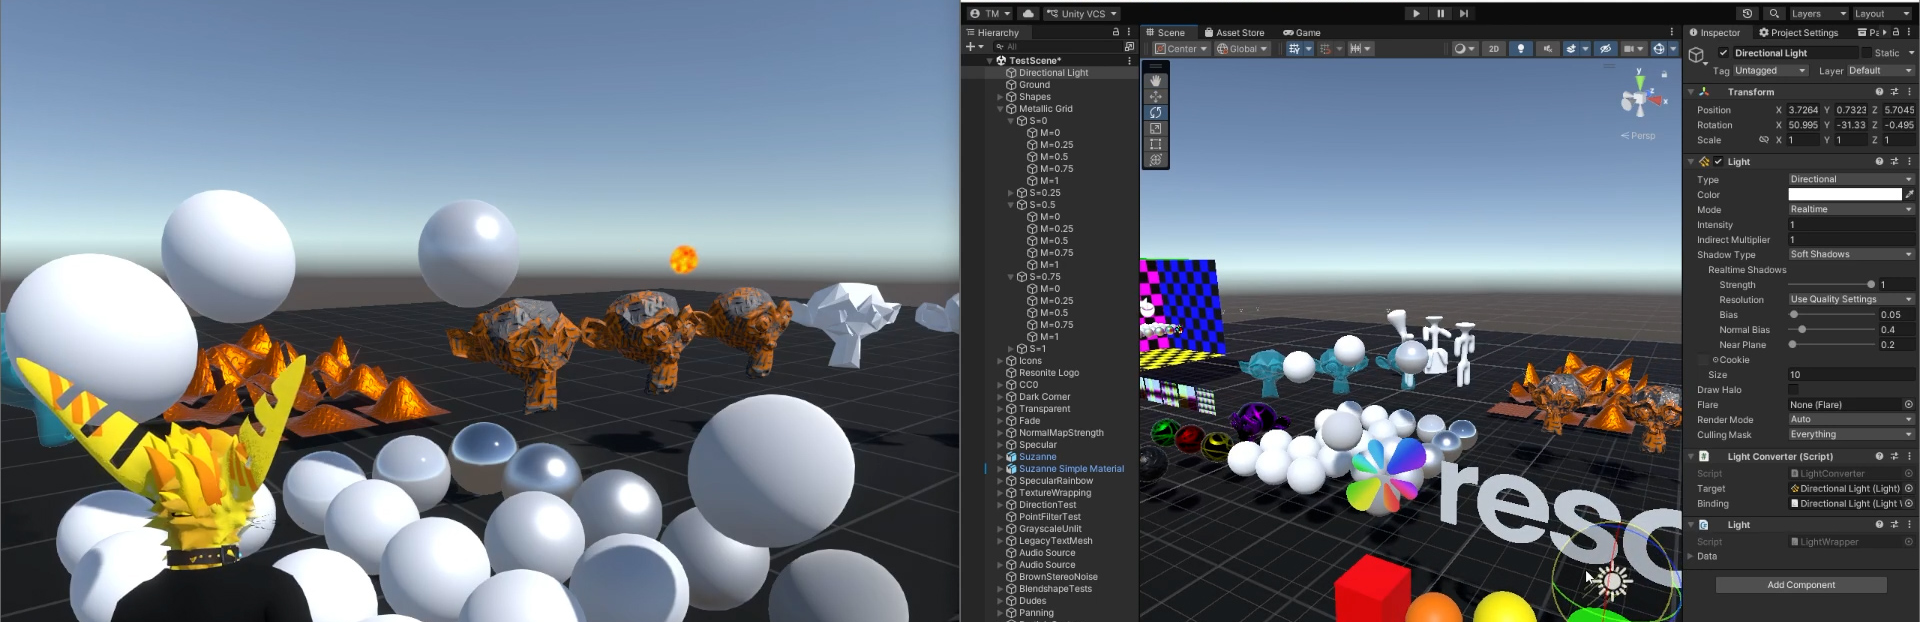
Task: Open the Center pivot dropdown
Action: click(1181, 48)
